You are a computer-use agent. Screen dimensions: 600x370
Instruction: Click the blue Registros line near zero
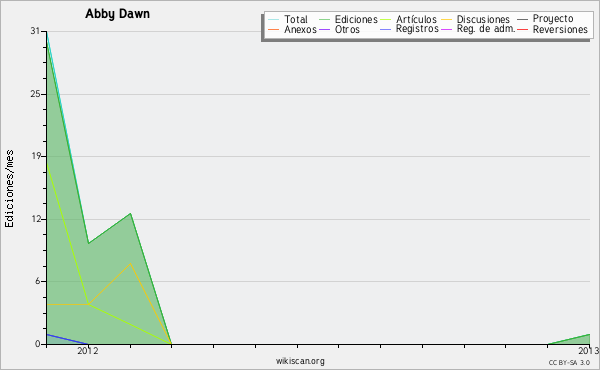click(67, 339)
